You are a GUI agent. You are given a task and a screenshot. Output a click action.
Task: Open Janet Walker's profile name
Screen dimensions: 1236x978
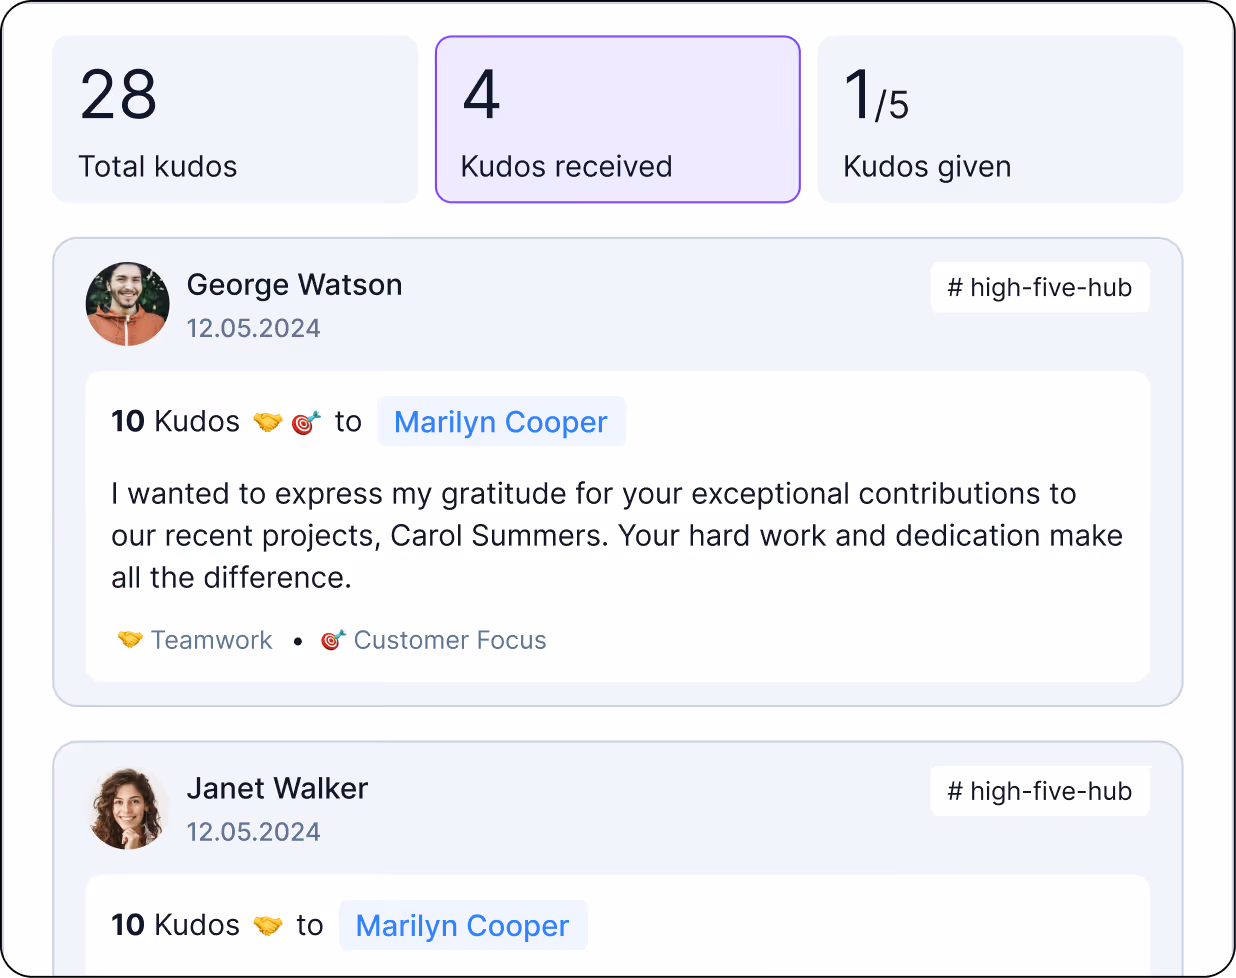tap(277, 789)
